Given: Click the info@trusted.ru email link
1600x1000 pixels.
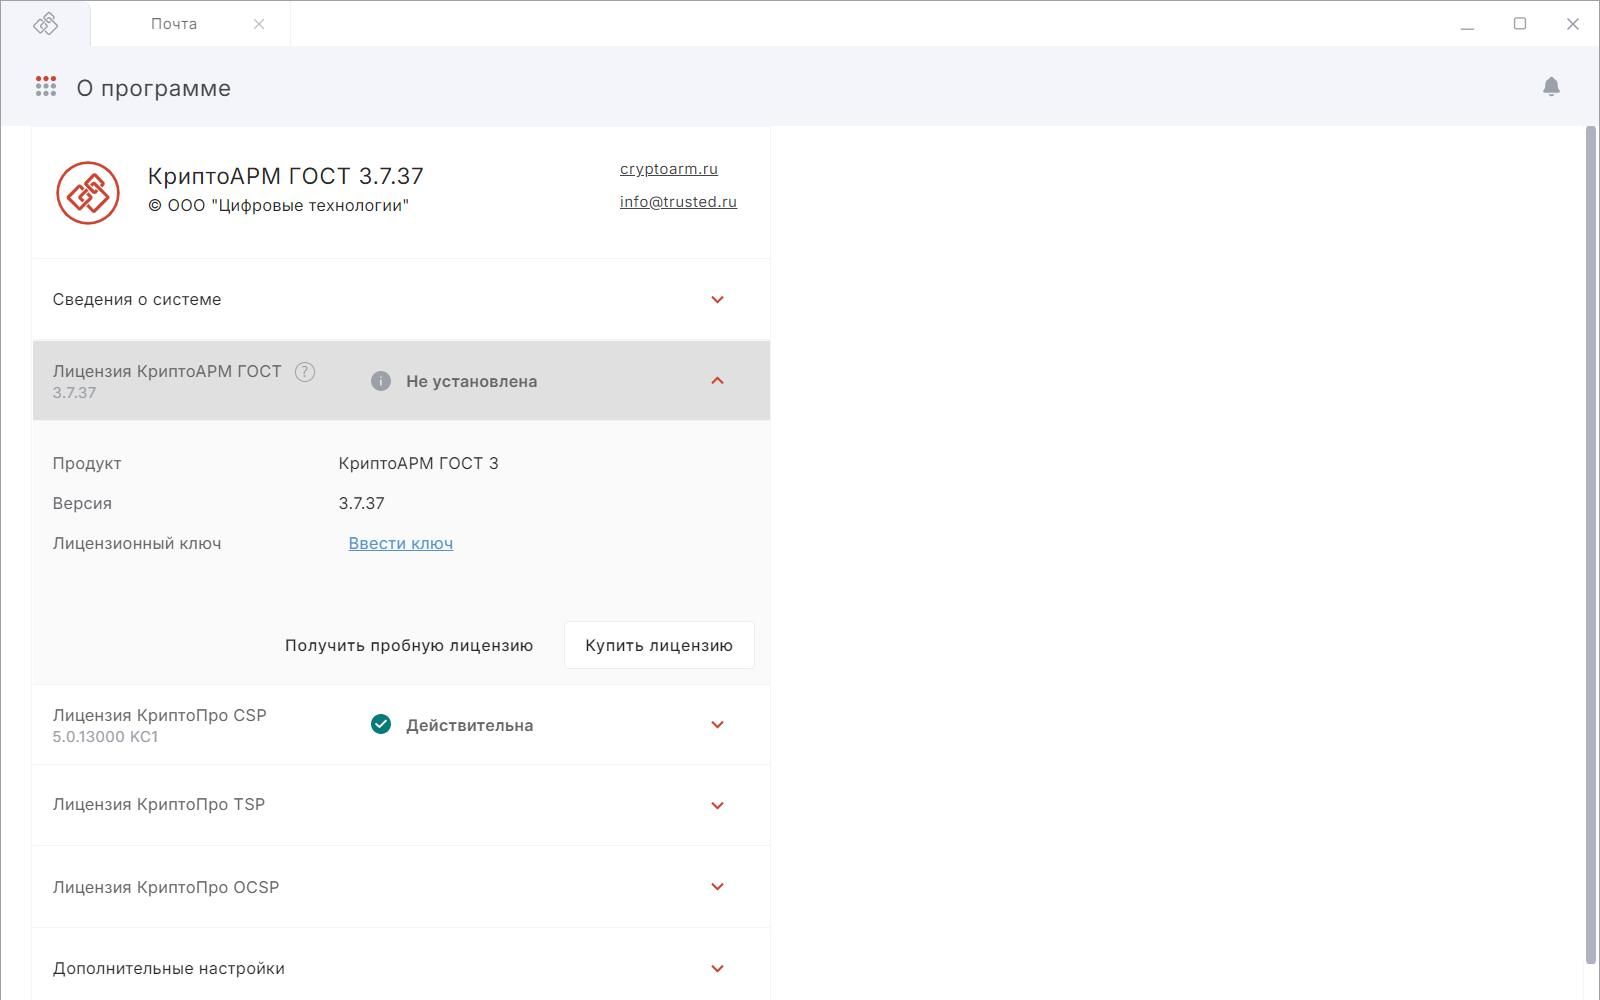Looking at the screenshot, I should (x=678, y=202).
